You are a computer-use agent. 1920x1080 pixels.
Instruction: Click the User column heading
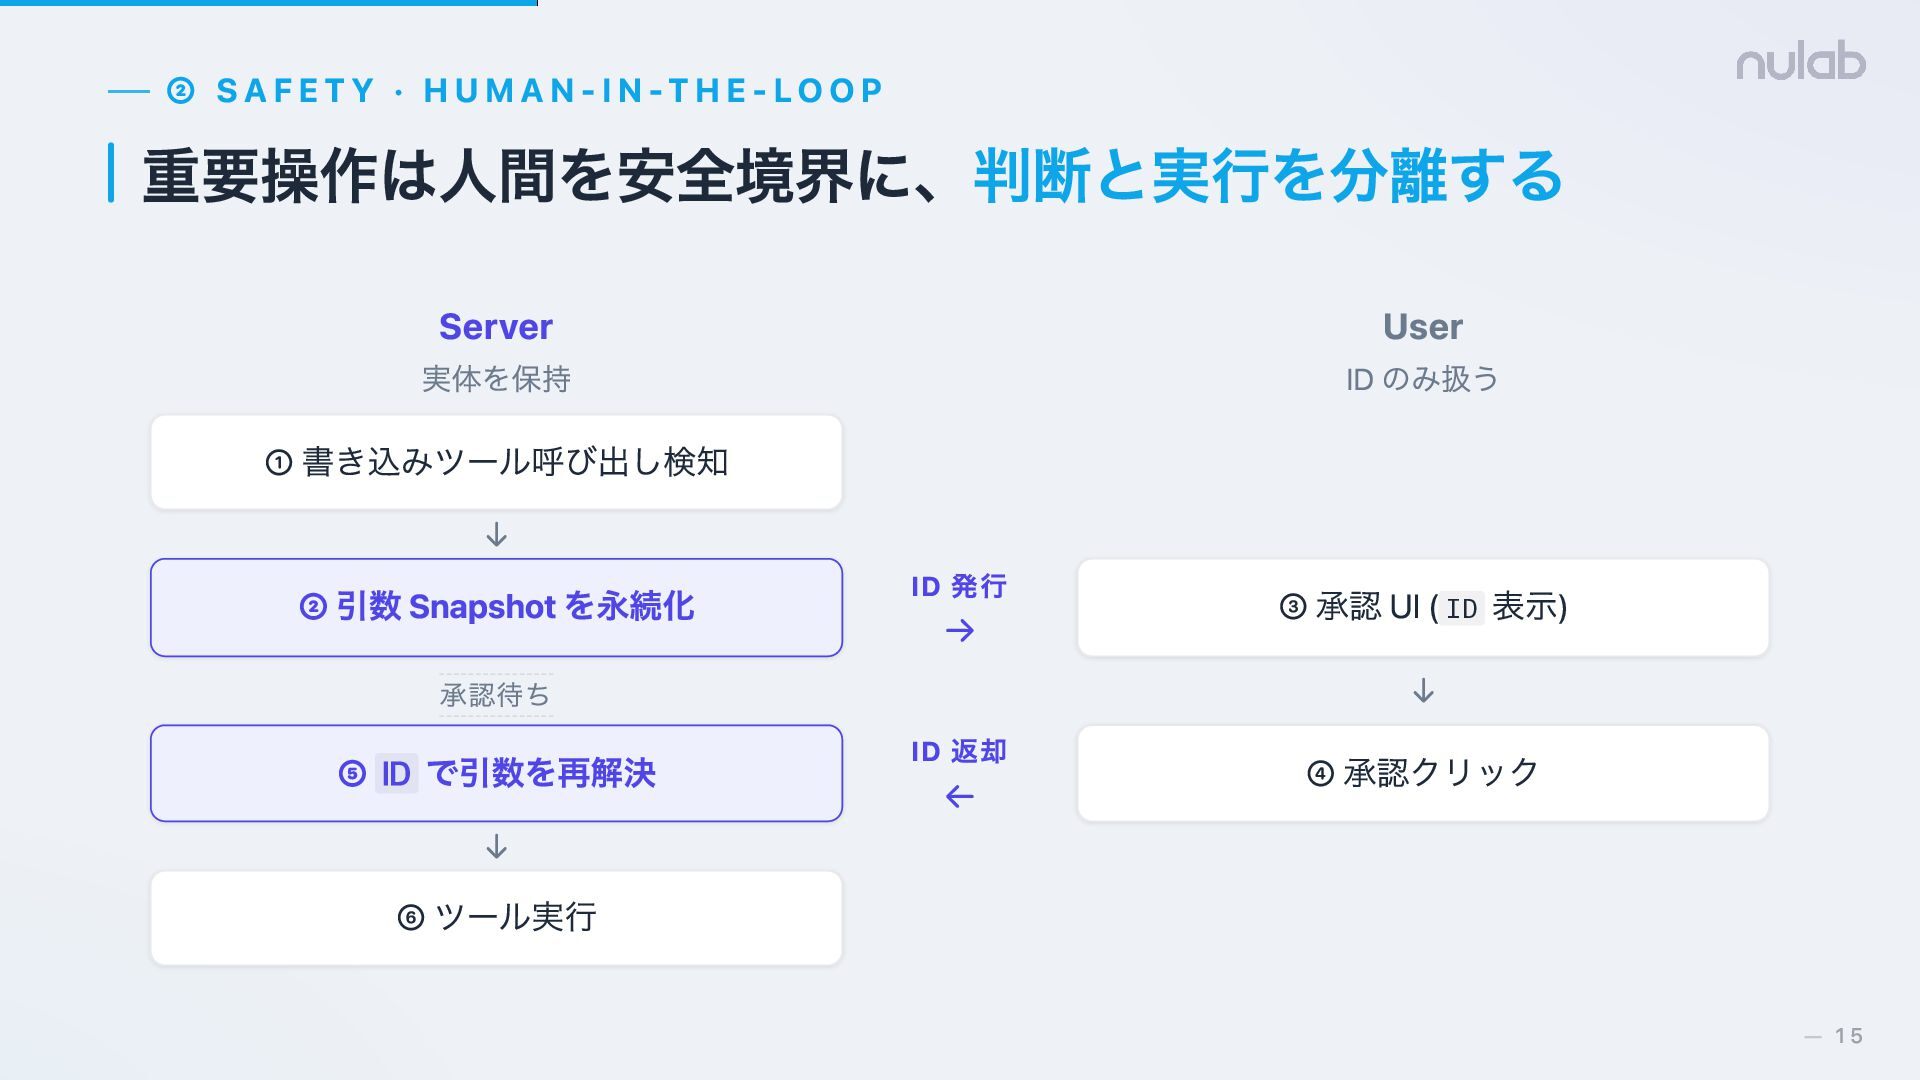coord(1422,327)
